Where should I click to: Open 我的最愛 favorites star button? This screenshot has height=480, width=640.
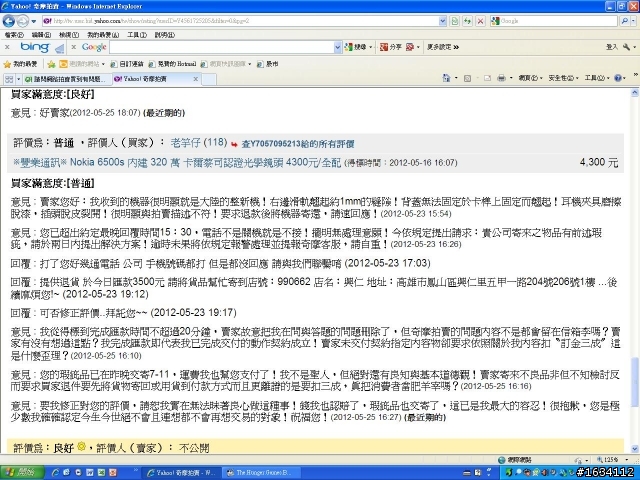[x=20, y=64]
